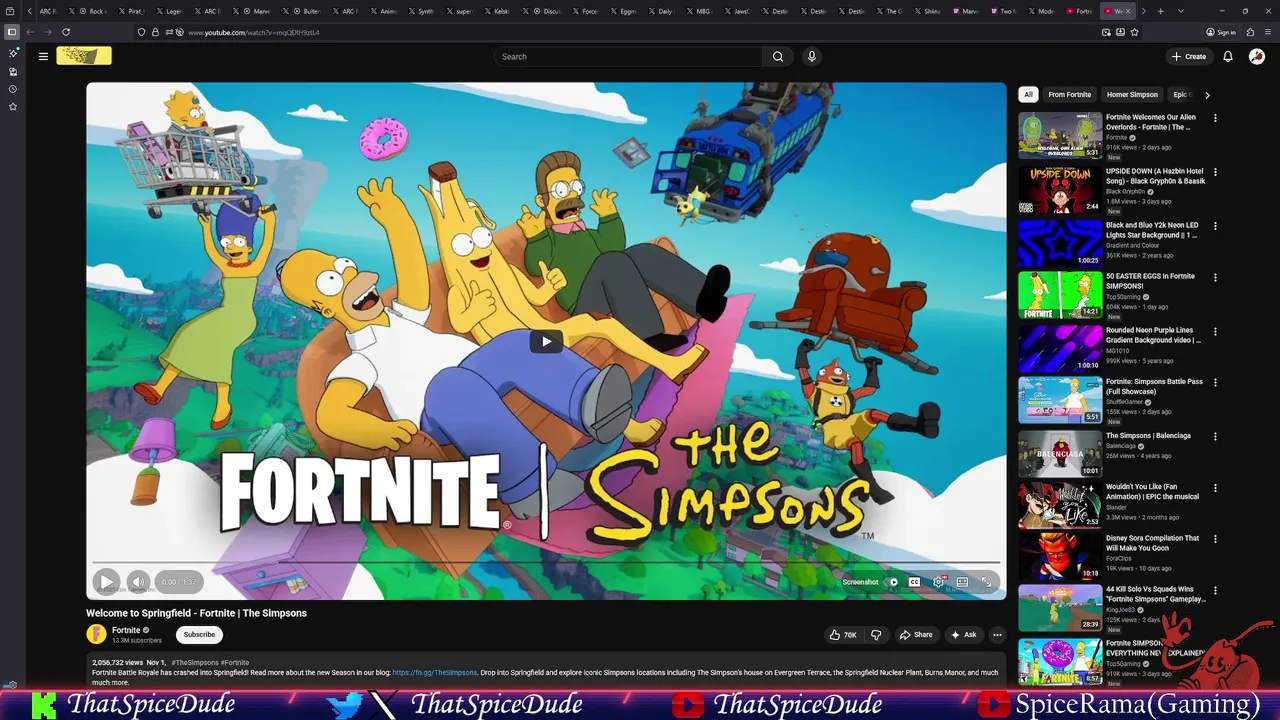This screenshot has height=720, width=1280.
Task: Select the From Fortnite chip
Action: [1069, 94]
